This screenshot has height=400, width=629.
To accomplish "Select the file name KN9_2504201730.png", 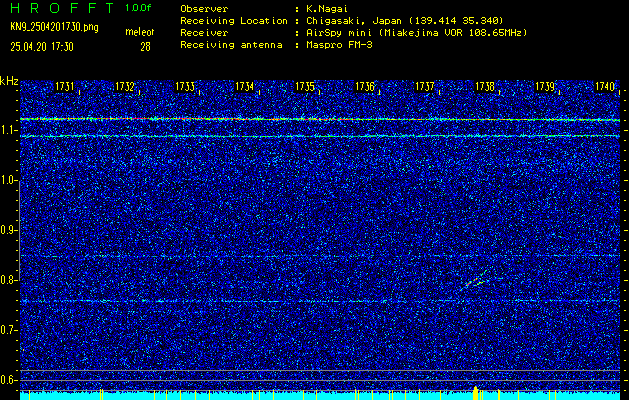I will pyautogui.click(x=54, y=27).
